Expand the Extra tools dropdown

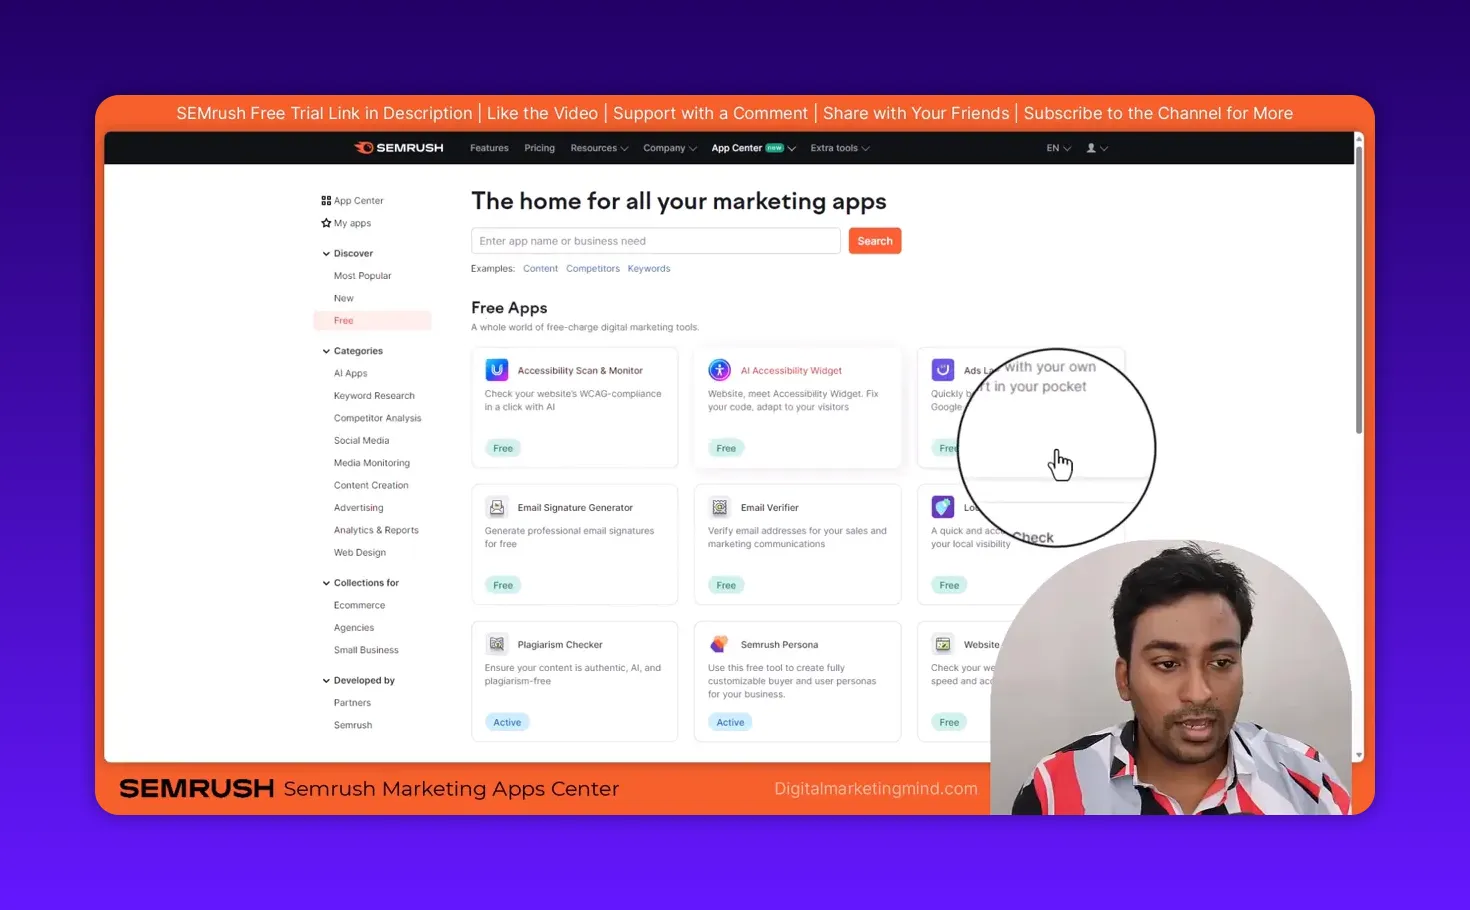[x=839, y=147]
